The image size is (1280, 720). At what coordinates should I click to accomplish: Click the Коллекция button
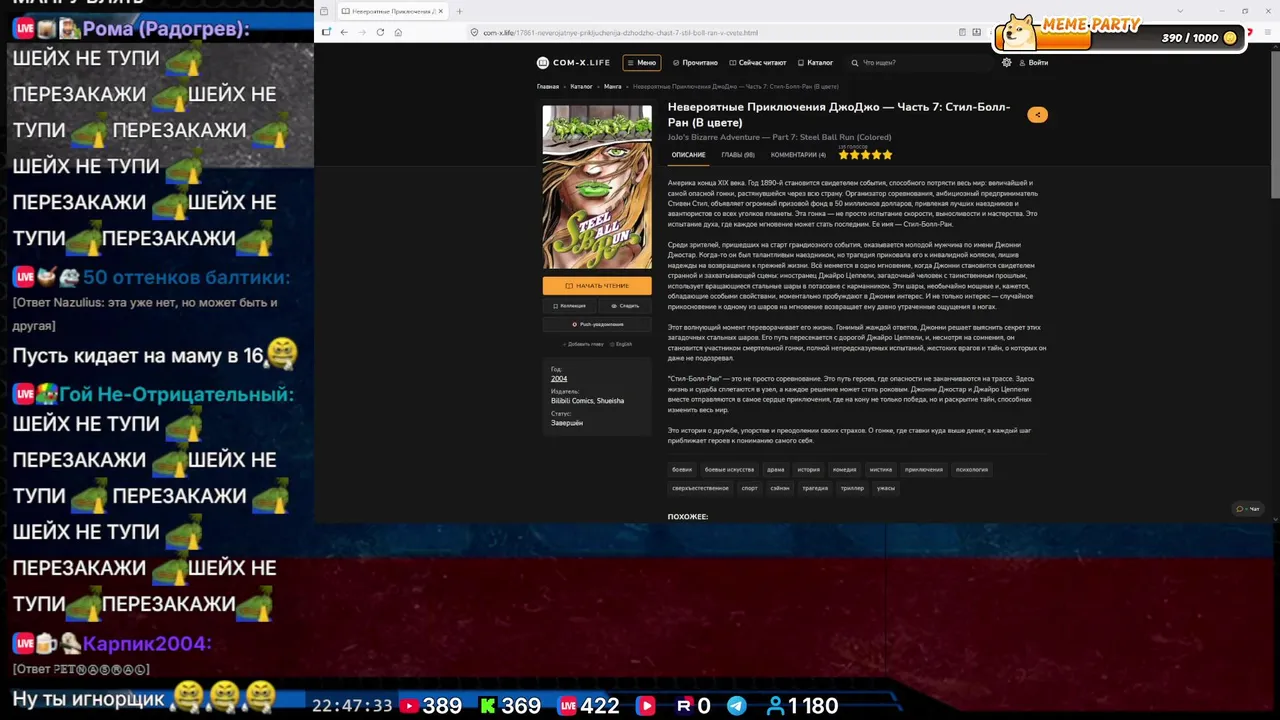coord(569,306)
